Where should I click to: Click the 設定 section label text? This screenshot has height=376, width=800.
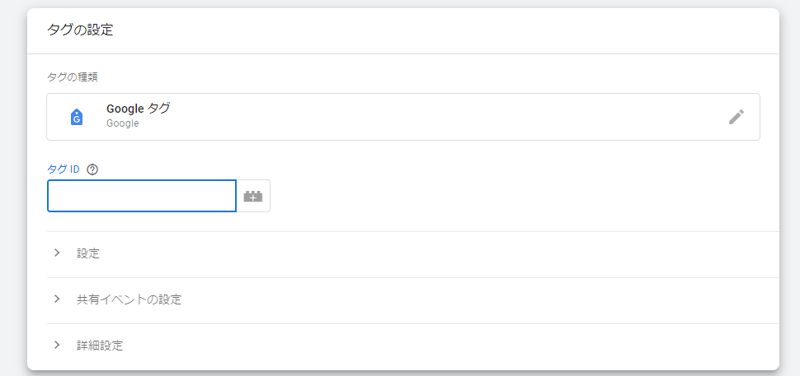point(88,254)
